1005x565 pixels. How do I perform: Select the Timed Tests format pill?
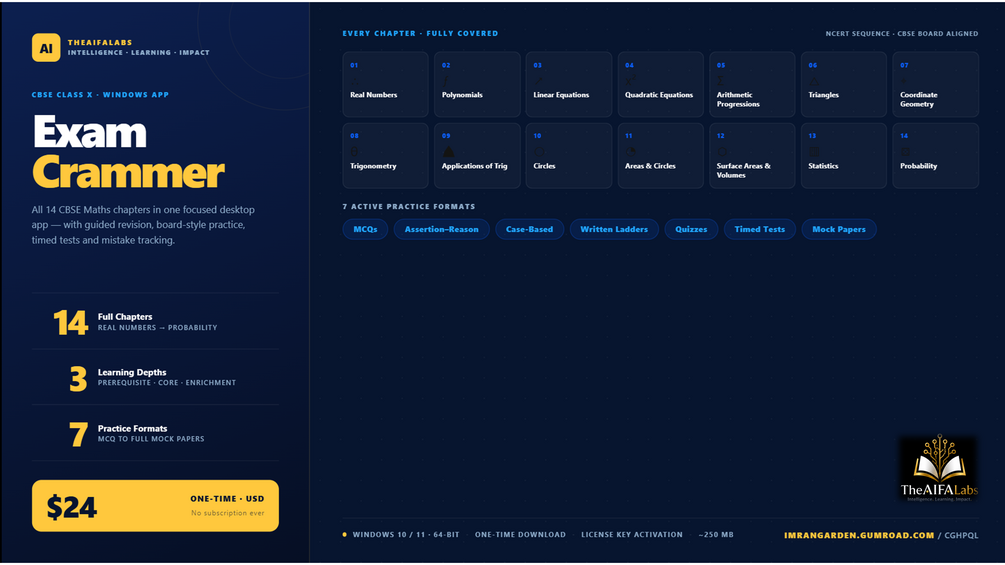coord(760,229)
